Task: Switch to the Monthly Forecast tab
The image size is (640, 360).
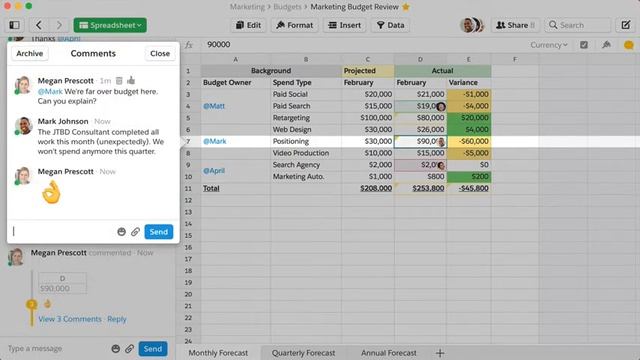Action: click(x=218, y=353)
